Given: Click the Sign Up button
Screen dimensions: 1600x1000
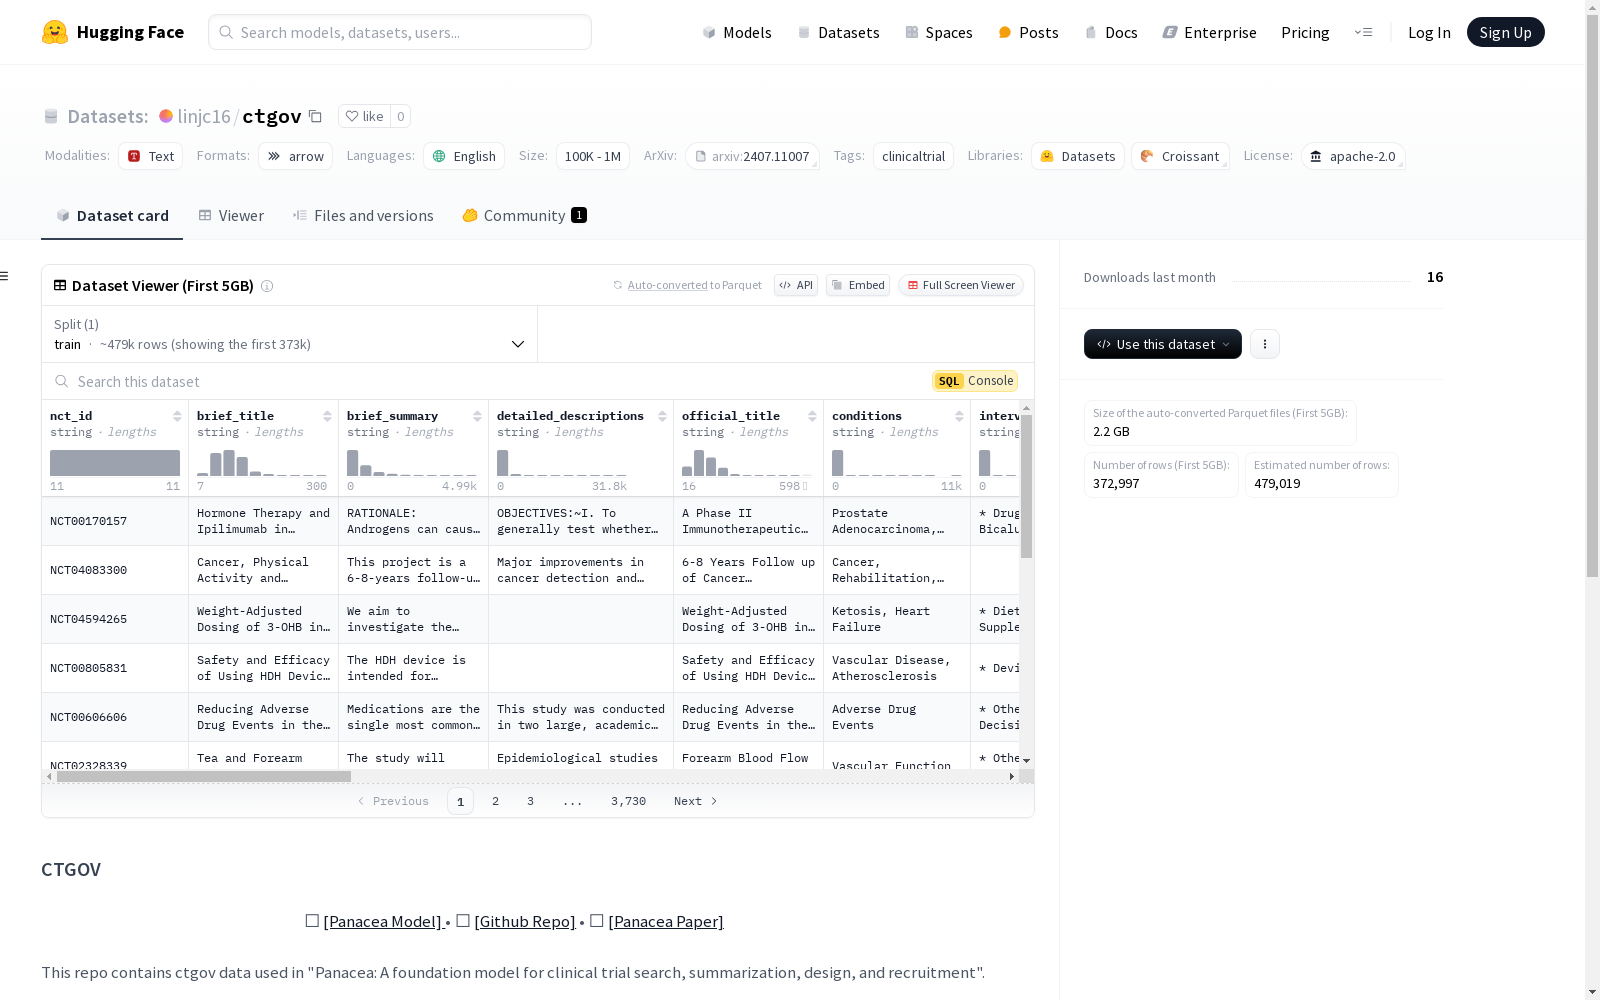Looking at the screenshot, I should [1505, 32].
